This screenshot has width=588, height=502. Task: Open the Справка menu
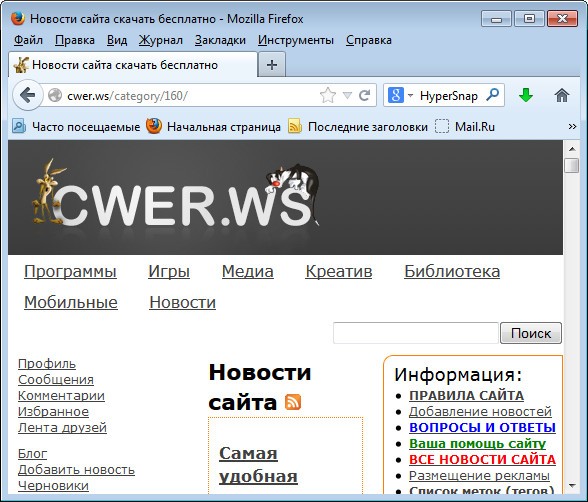369,40
